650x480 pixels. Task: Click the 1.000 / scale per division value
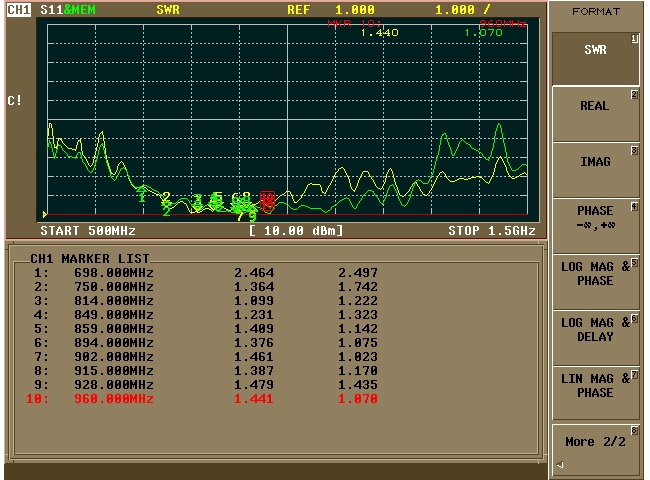coord(462,10)
